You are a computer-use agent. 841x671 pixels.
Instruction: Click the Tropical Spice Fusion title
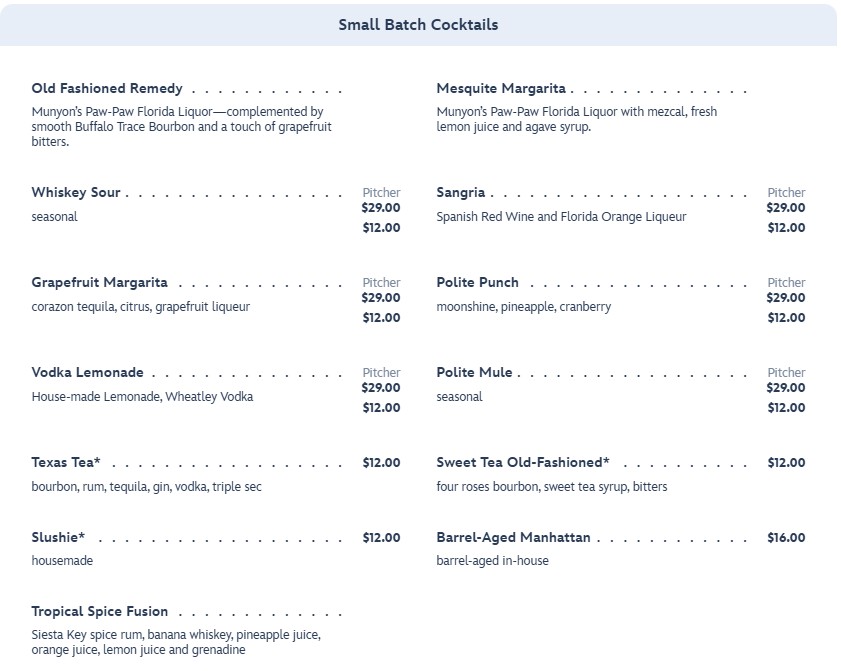100,612
